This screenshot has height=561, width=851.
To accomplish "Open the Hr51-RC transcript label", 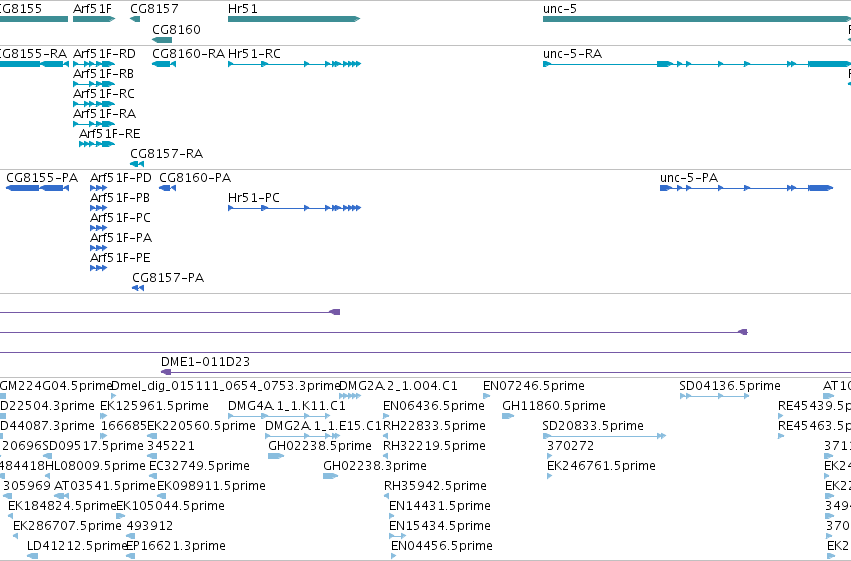I will pos(255,54).
